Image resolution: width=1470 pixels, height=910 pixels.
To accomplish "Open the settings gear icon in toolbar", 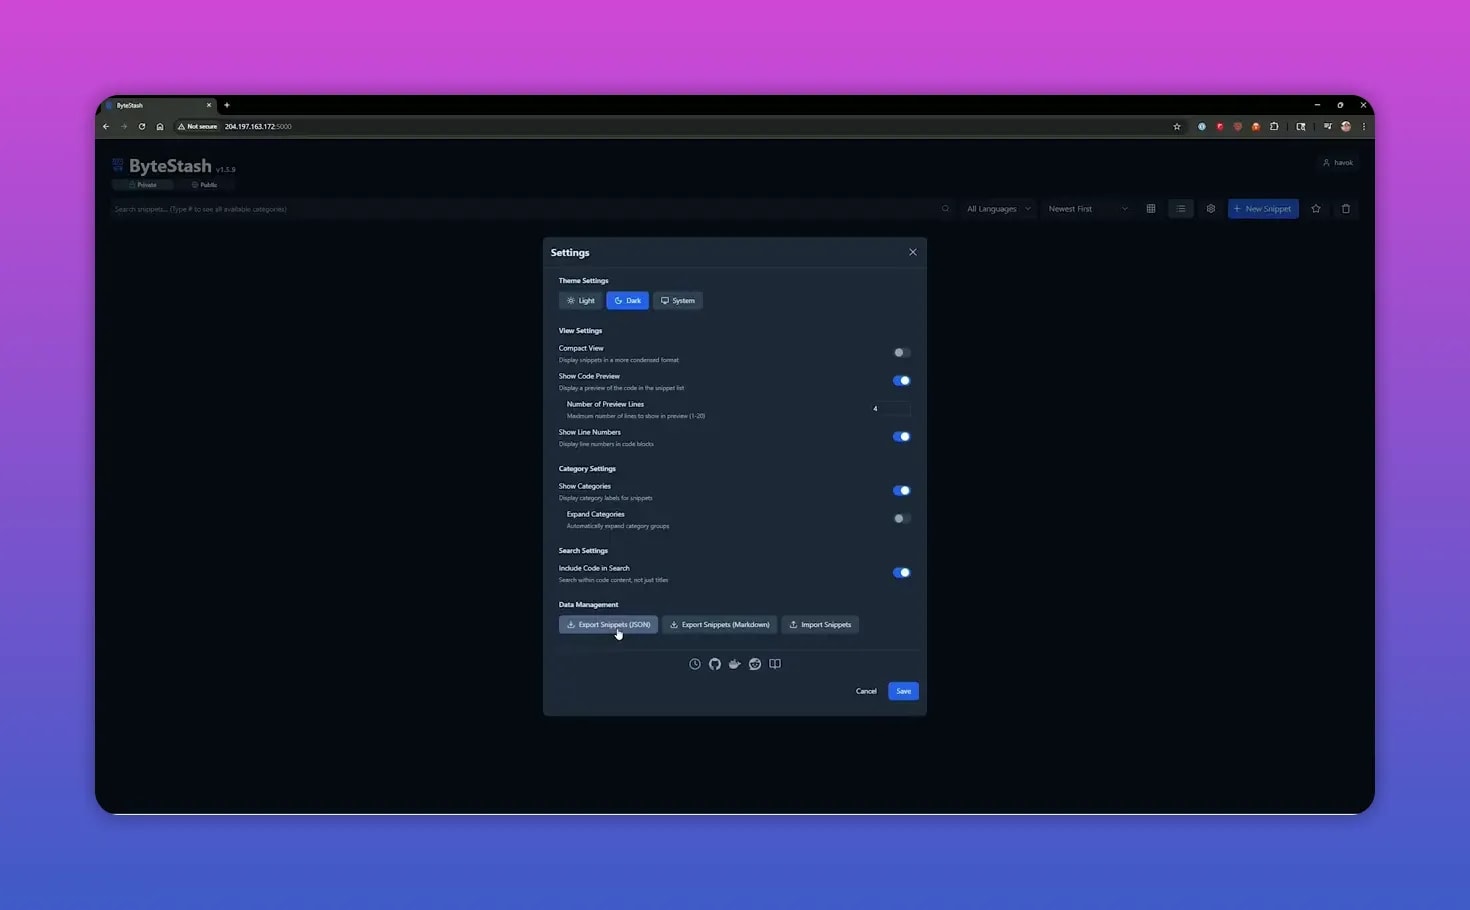I will (1211, 209).
